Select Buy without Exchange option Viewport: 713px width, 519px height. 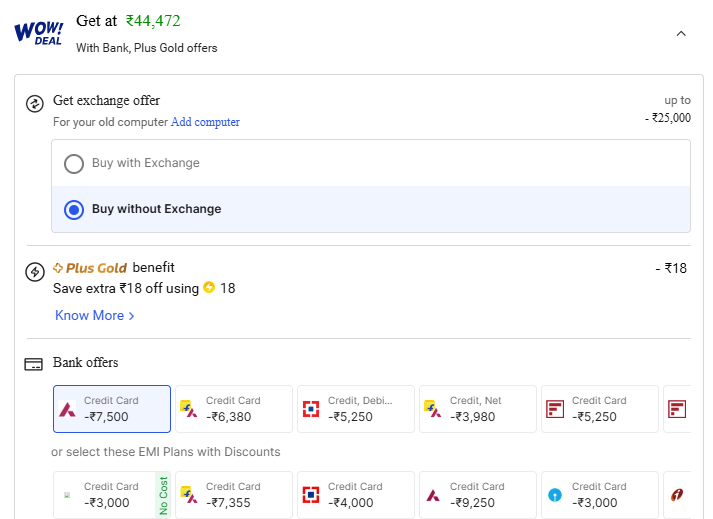point(74,209)
